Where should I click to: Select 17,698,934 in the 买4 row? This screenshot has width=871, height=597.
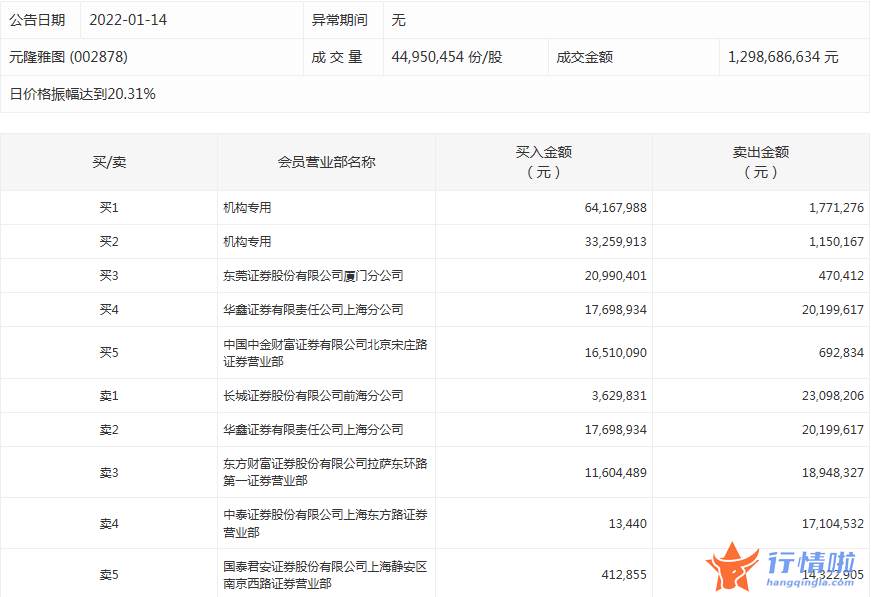pyautogui.click(x=615, y=309)
